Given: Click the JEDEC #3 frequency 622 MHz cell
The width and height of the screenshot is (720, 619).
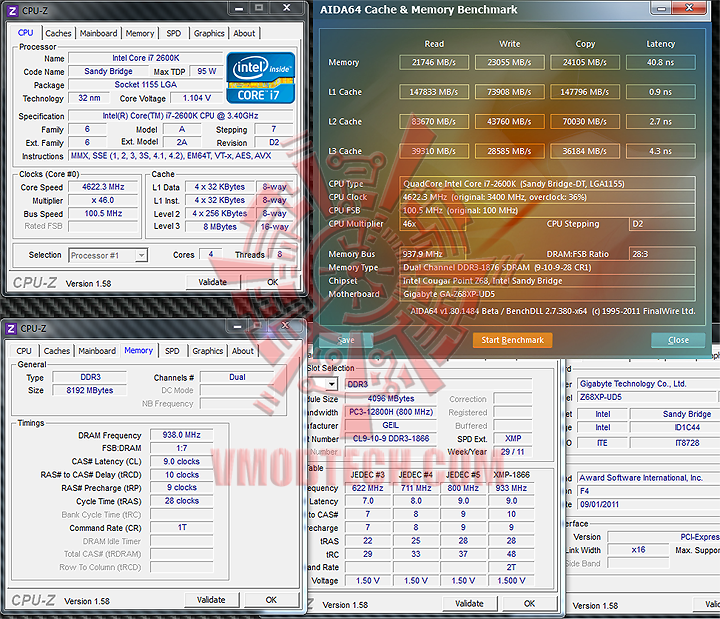Looking at the screenshot, I should click(368, 488).
